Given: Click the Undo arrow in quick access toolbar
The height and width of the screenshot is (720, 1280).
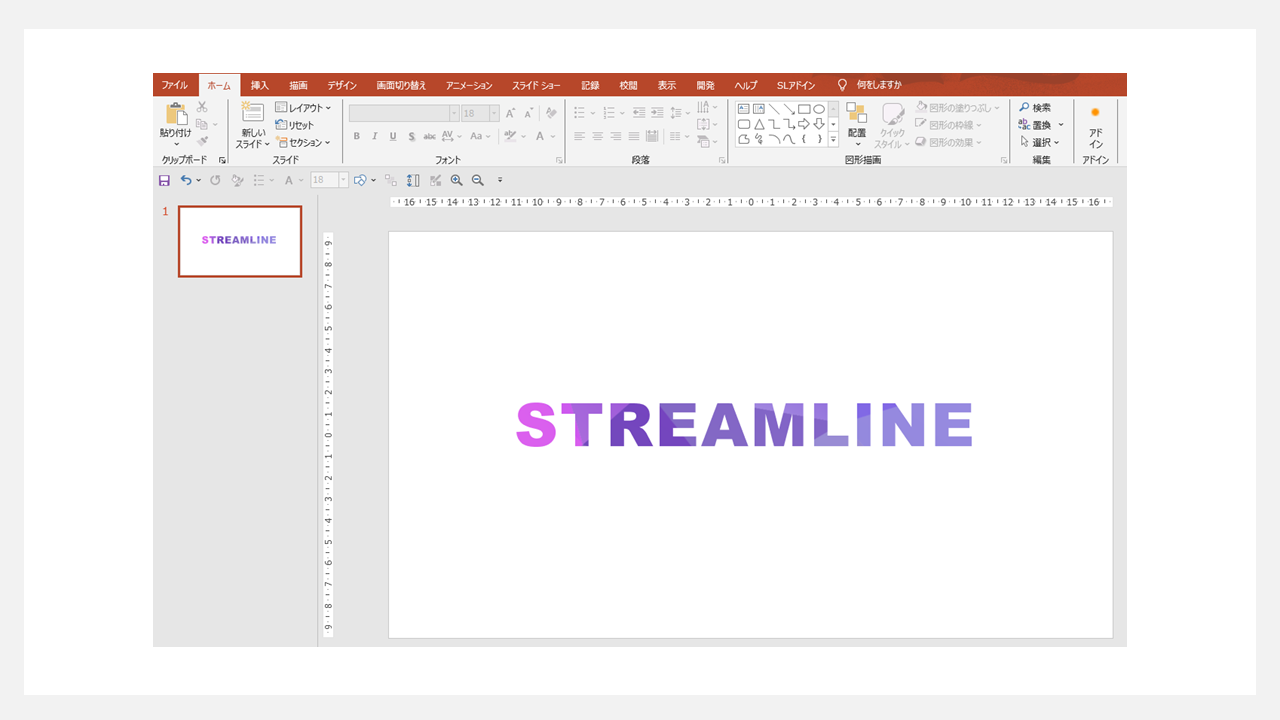Looking at the screenshot, I should 186,180.
